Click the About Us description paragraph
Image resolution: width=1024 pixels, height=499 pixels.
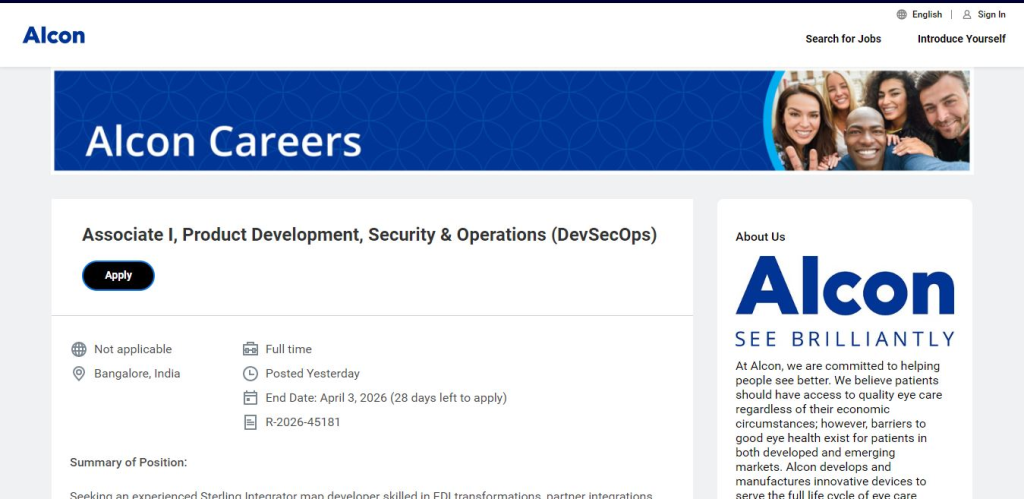tap(839, 430)
